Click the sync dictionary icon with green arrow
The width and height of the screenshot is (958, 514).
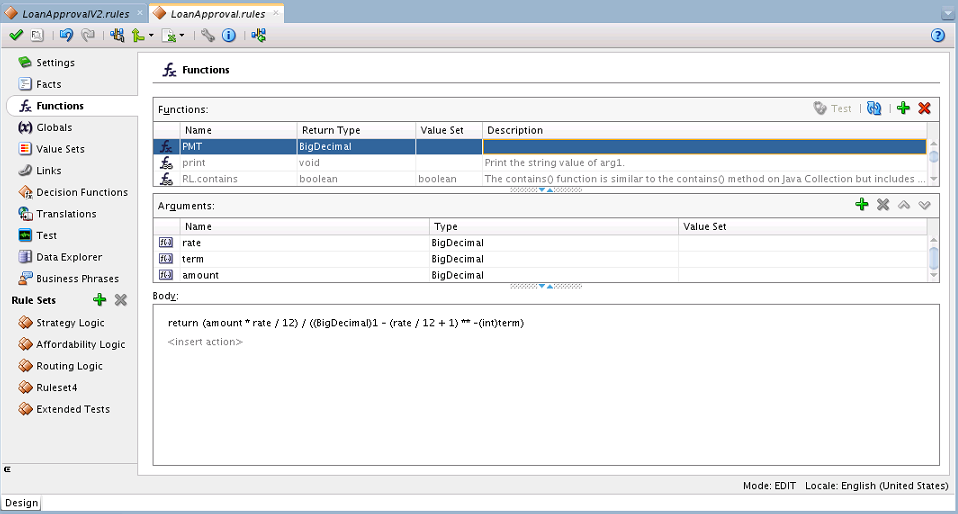pyautogui.click(x=258, y=35)
